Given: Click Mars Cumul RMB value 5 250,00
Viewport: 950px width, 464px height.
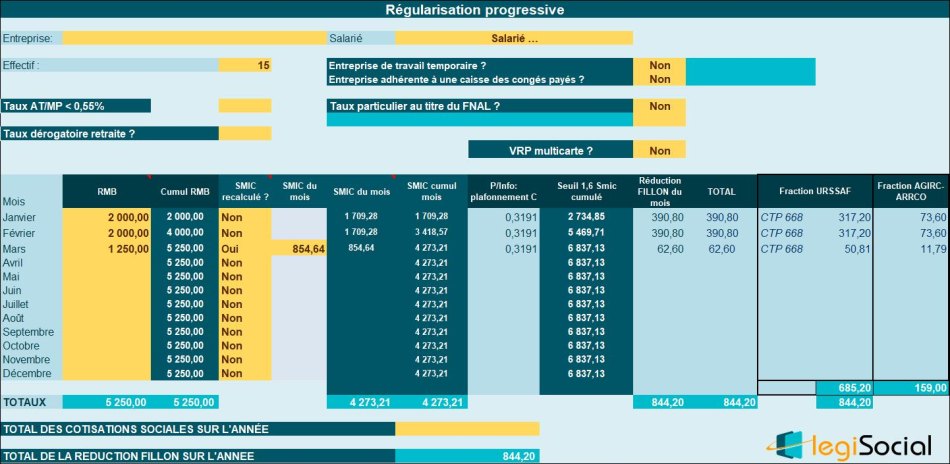Looking at the screenshot, I should (x=185, y=249).
